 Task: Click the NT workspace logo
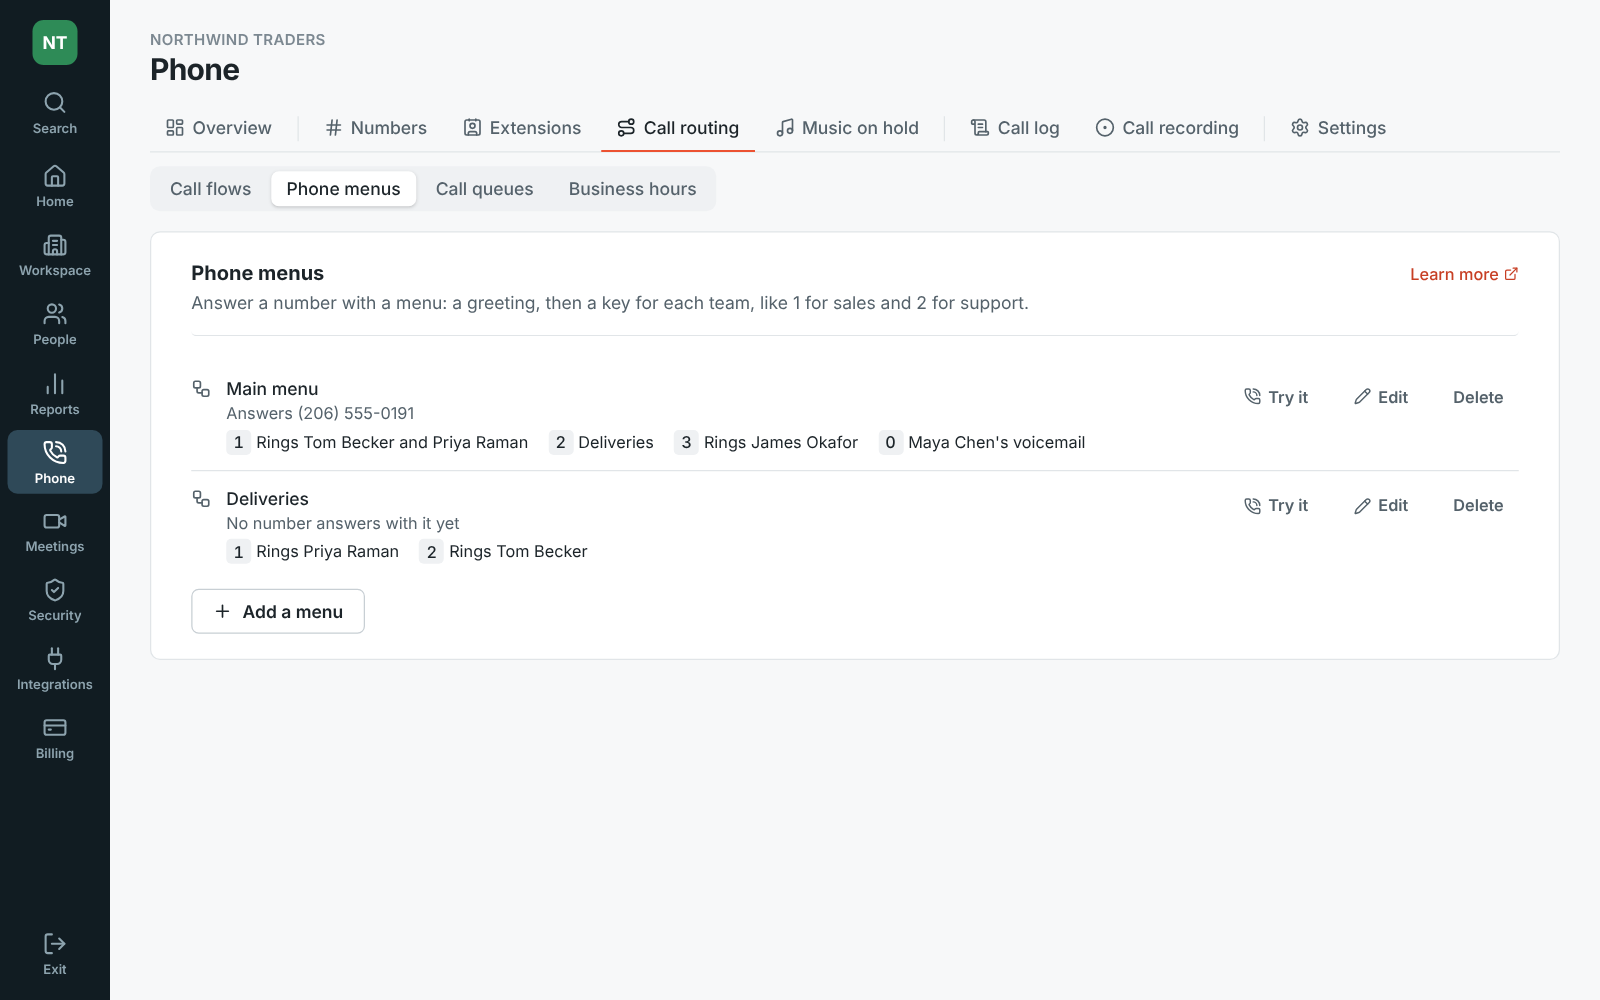[x=55, y=43]
